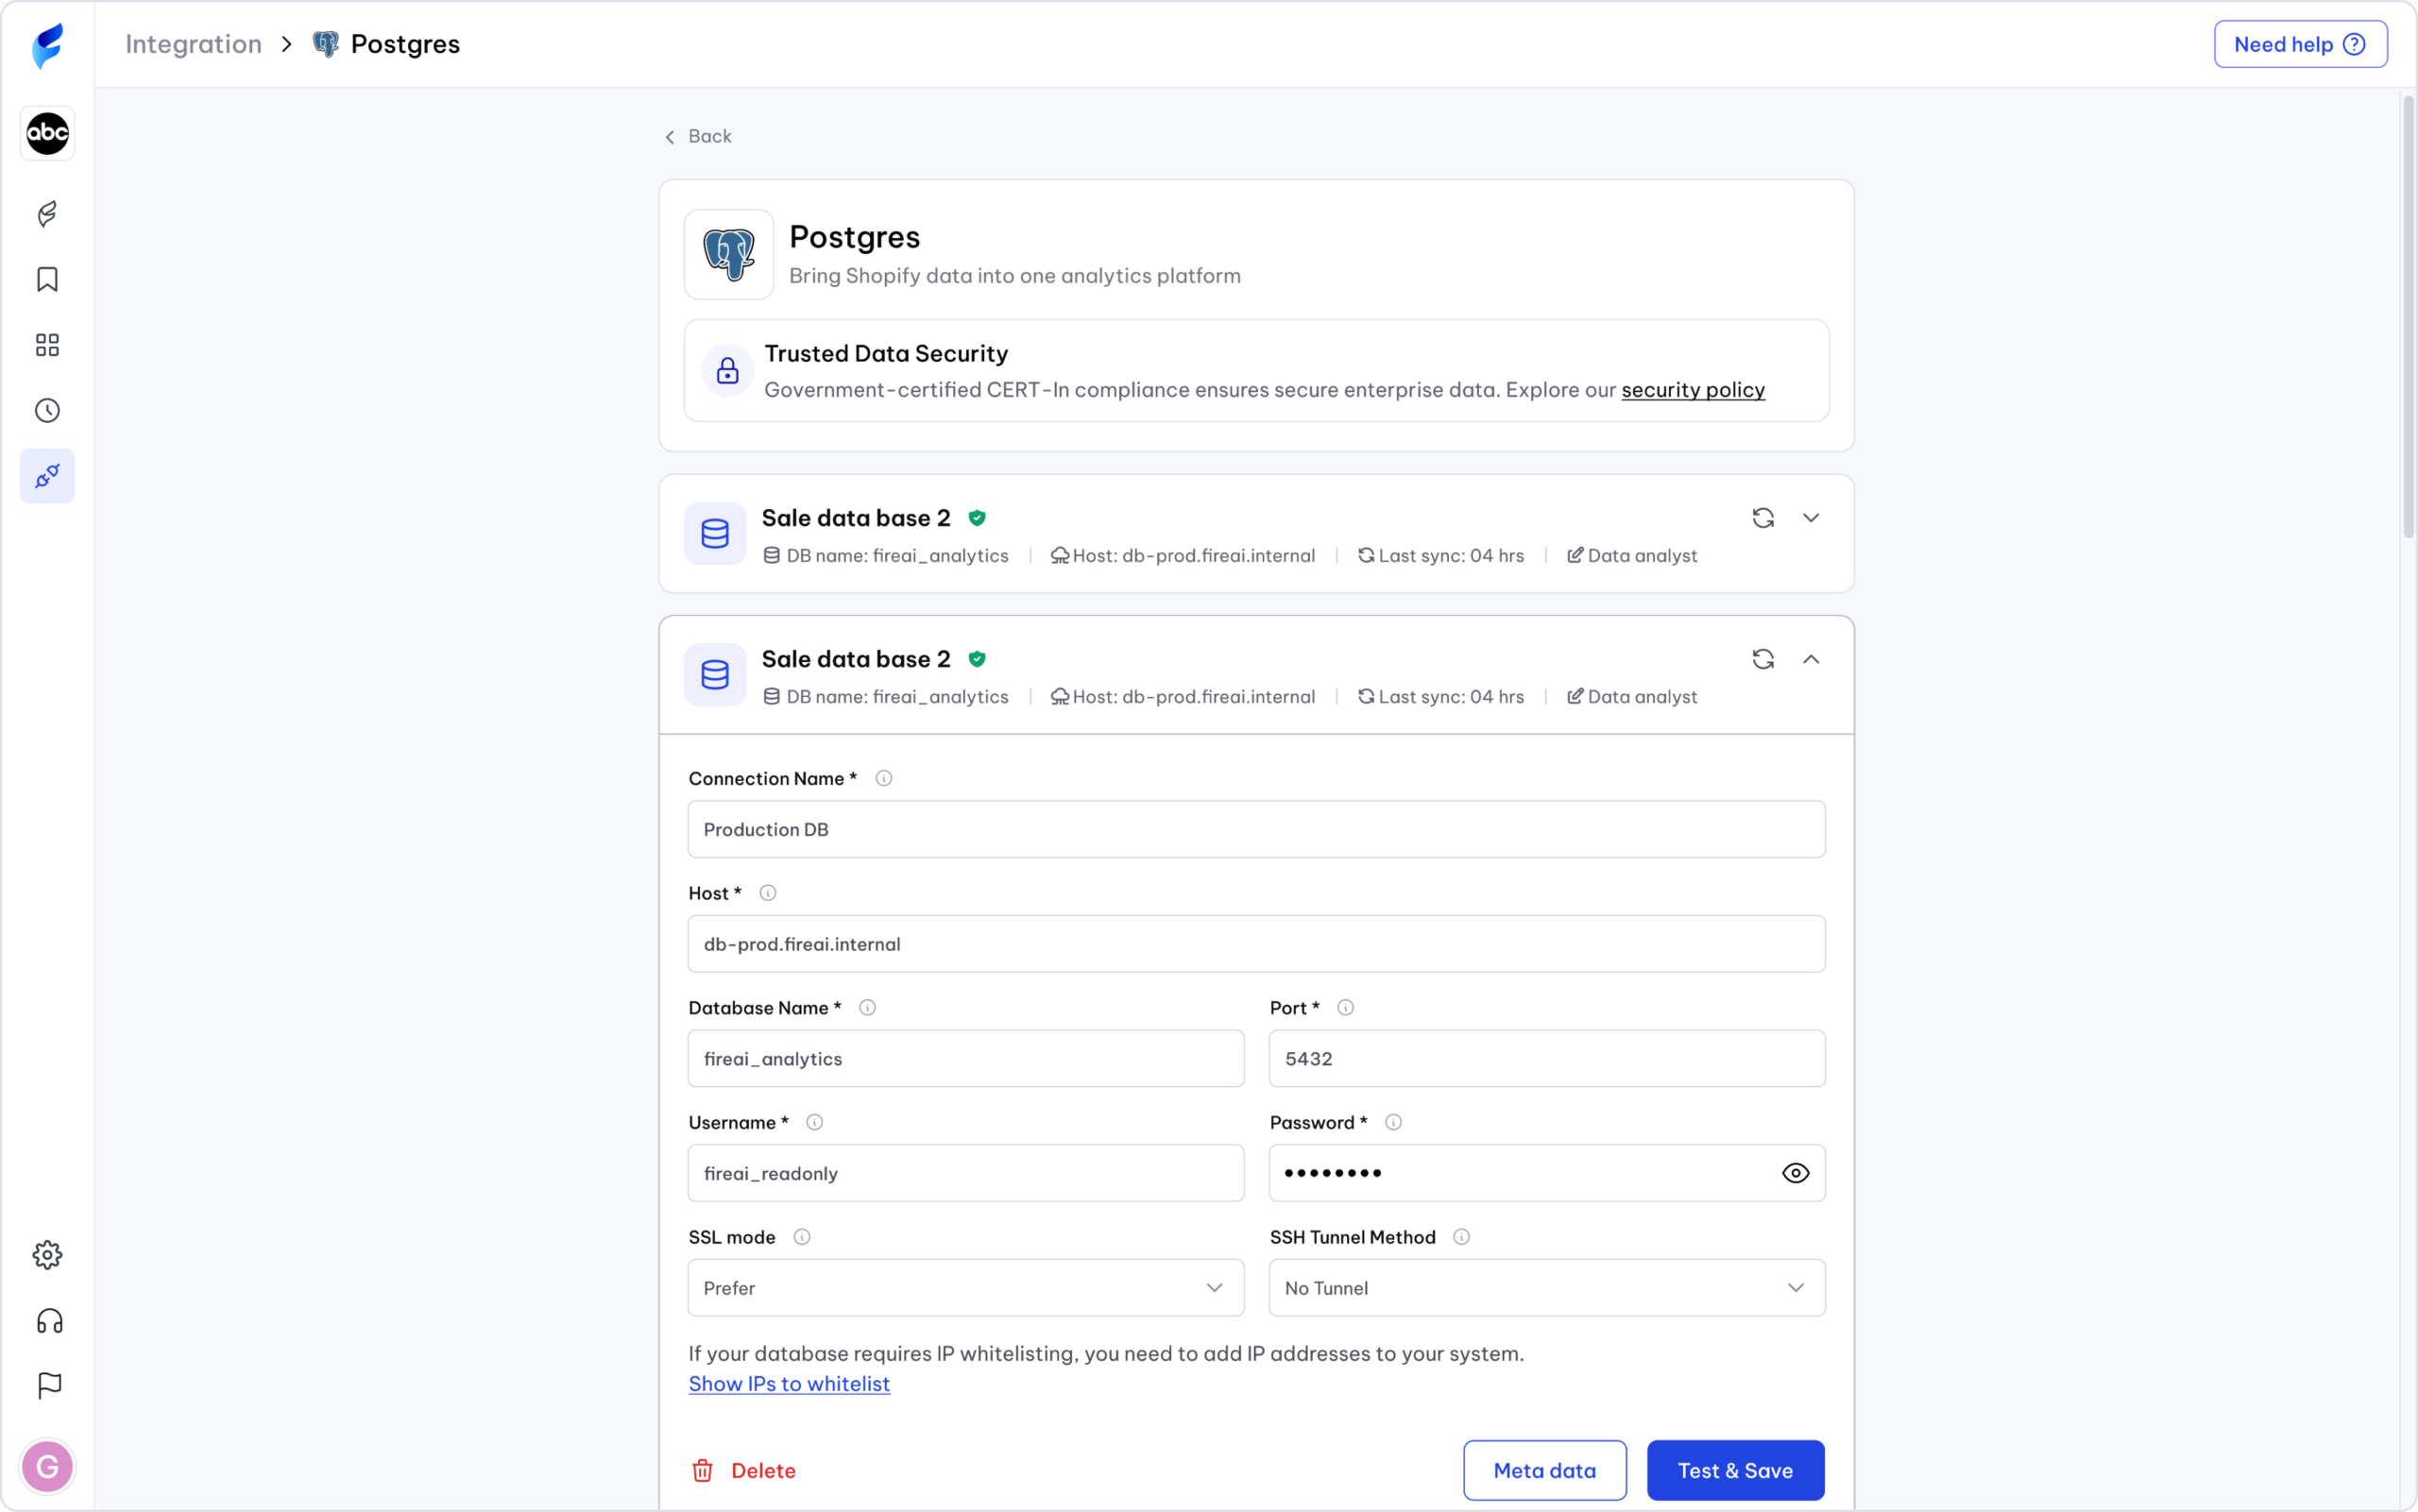This screenshot has height=1512, width=2418.
Task: Expand the first Sale data base 2 card
Action: [1811, 518]
